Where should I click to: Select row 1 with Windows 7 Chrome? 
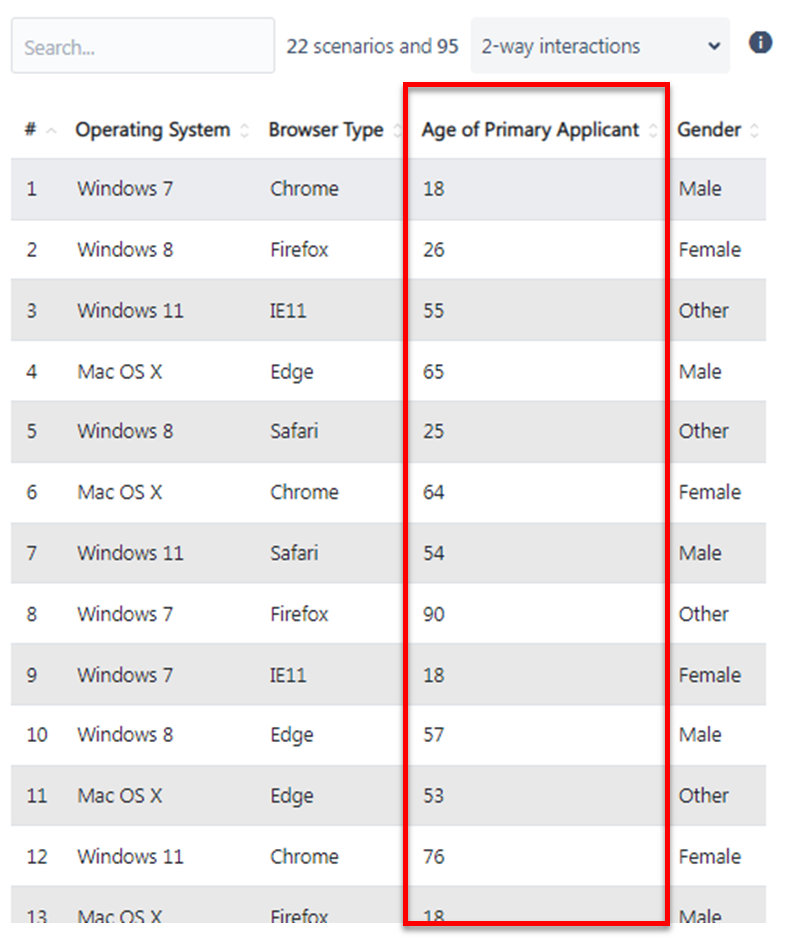point(388,189)
